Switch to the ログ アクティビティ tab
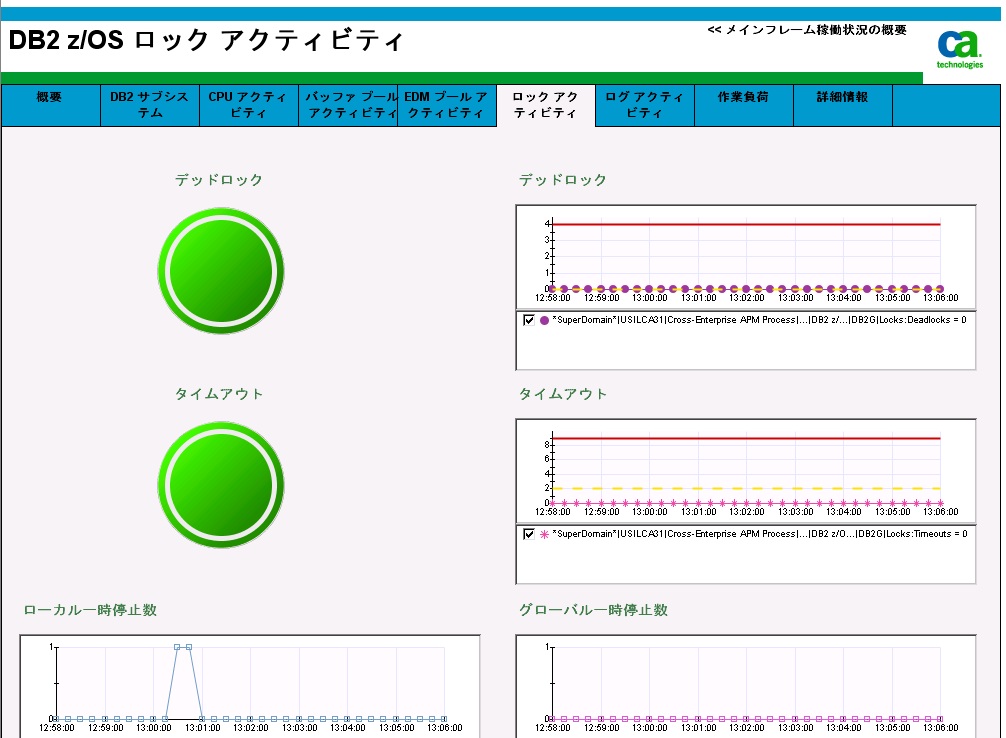Image resolution: width=1006 pixels, height=738 pixels. 644,104
